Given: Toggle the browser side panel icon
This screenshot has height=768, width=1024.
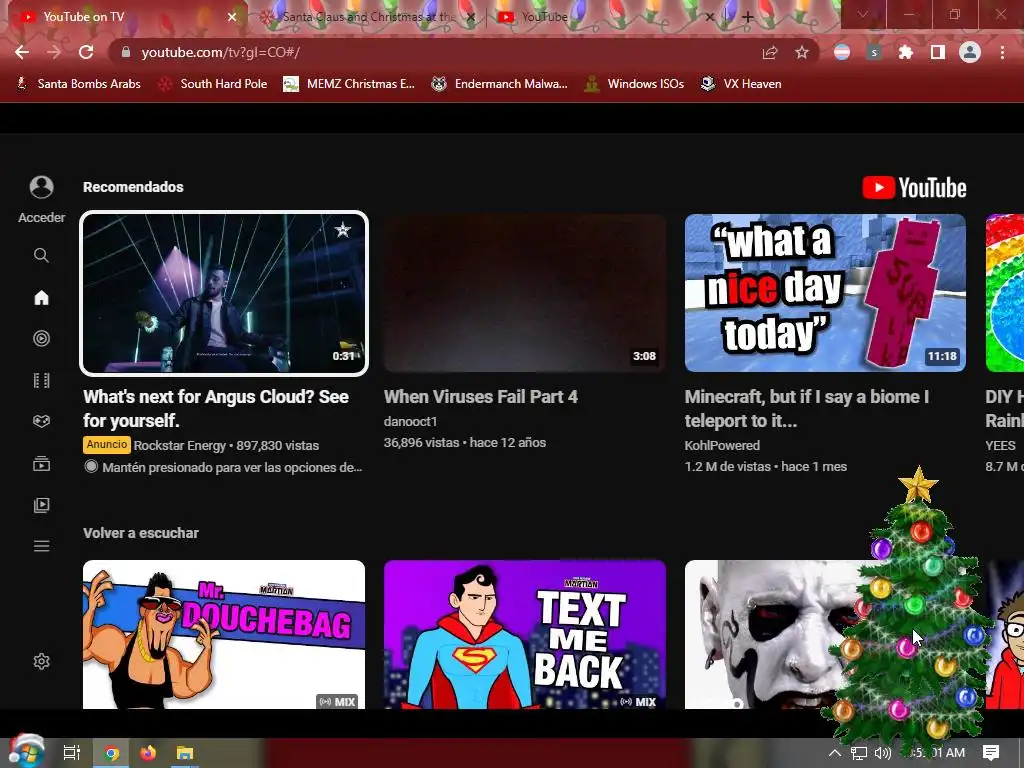Looking at the screenshot, I should pyautogui.click(x=938, y=52).
